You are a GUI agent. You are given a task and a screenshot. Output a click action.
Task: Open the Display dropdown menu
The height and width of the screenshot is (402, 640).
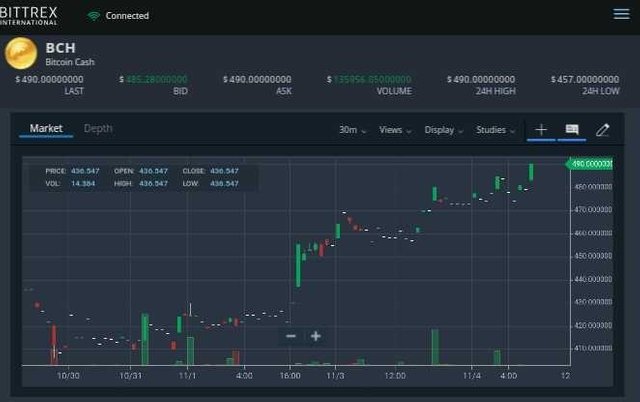click(444, 130)
